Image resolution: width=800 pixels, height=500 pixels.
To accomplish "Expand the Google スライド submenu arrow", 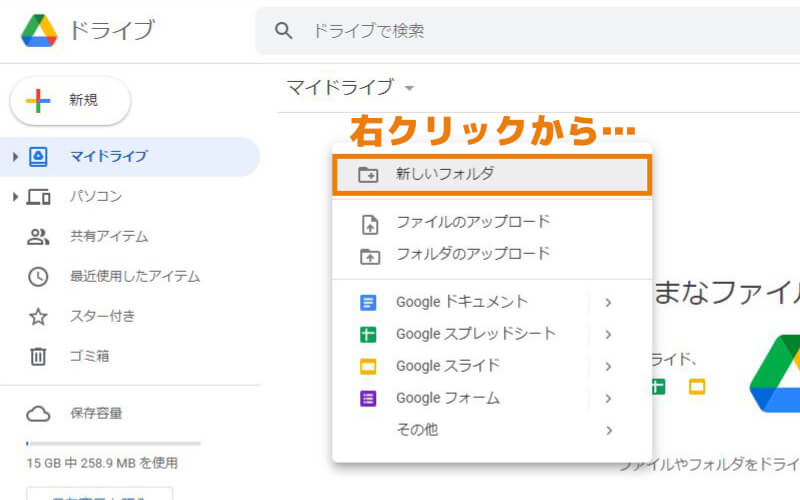I will pos(608,366).
